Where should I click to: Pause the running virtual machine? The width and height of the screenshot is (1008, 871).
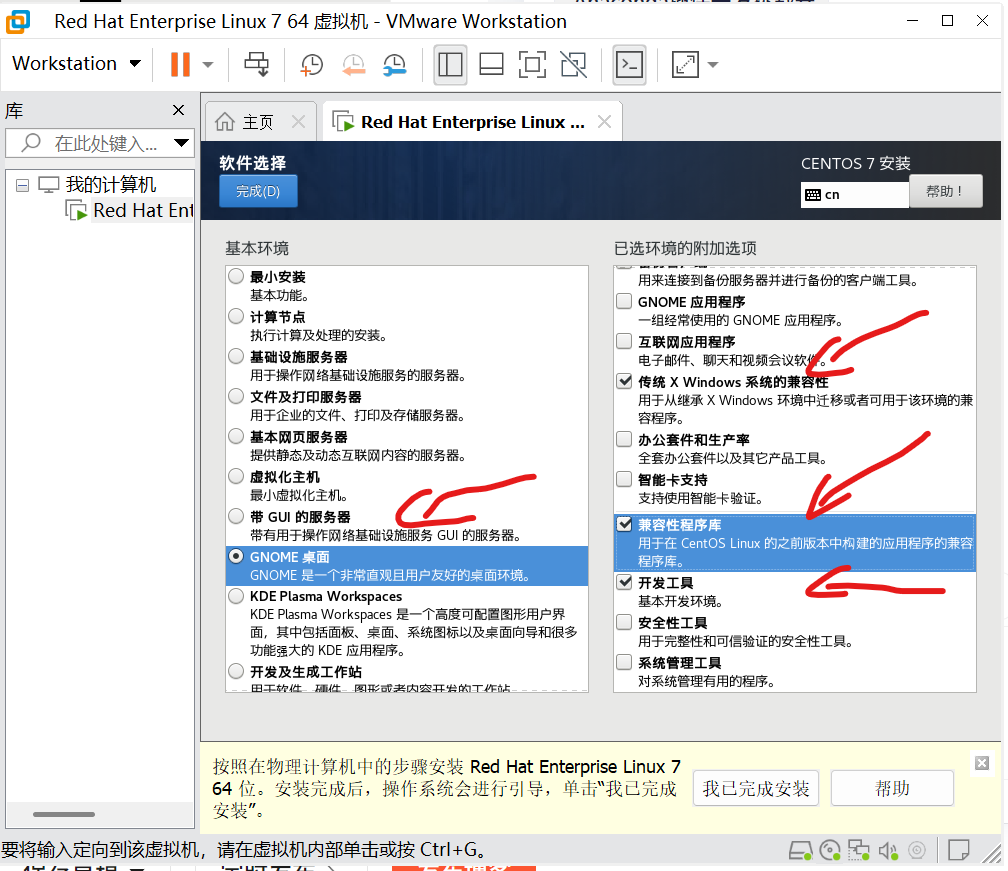click(x=178, y=64)
